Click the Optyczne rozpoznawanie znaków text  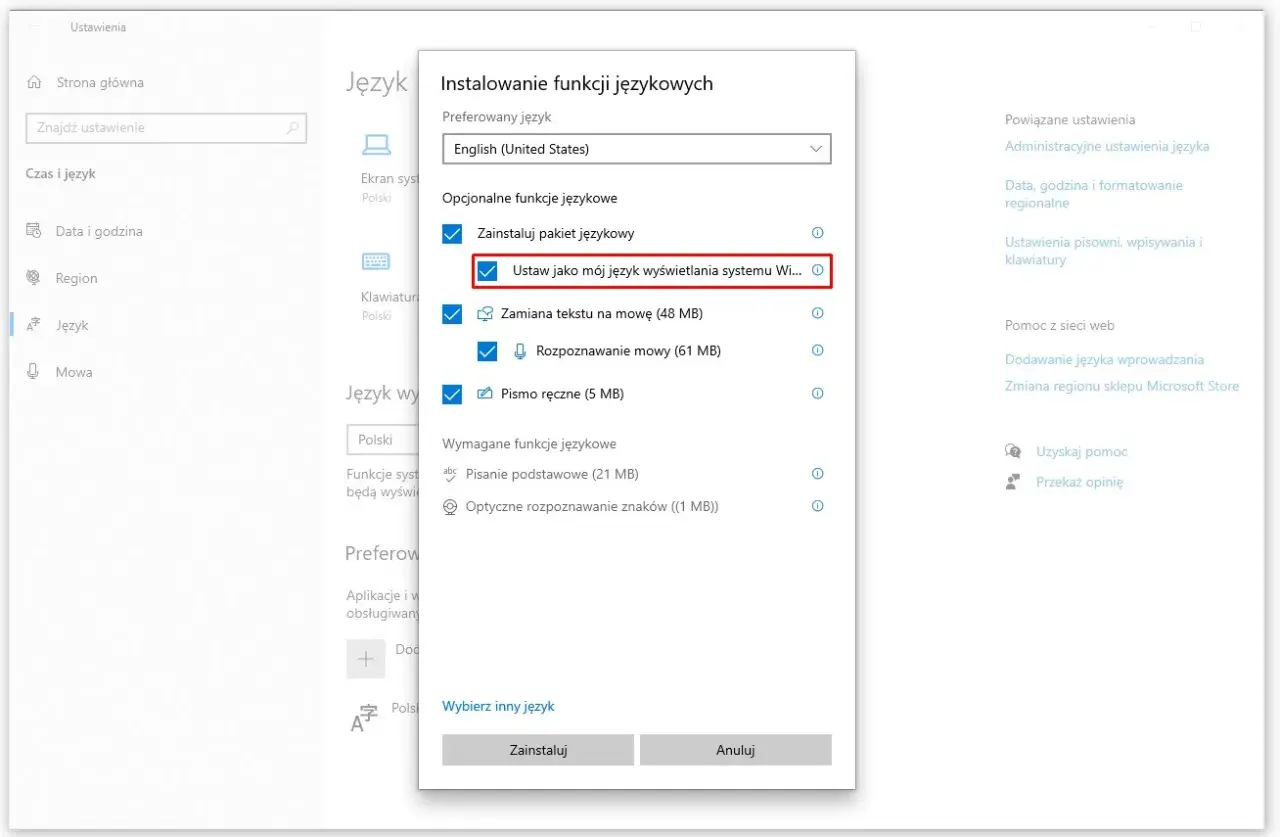(x=592, y=507)
